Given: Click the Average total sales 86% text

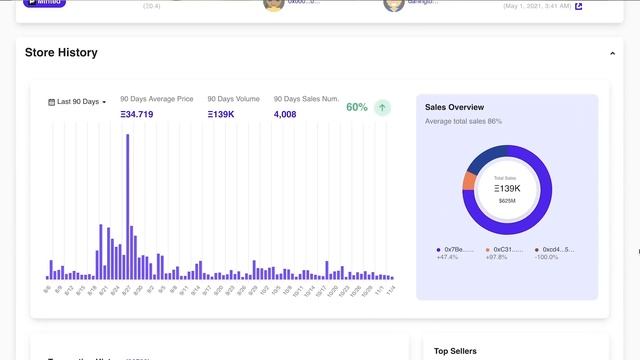Looking at the screenshot, I should click(463, 121).
